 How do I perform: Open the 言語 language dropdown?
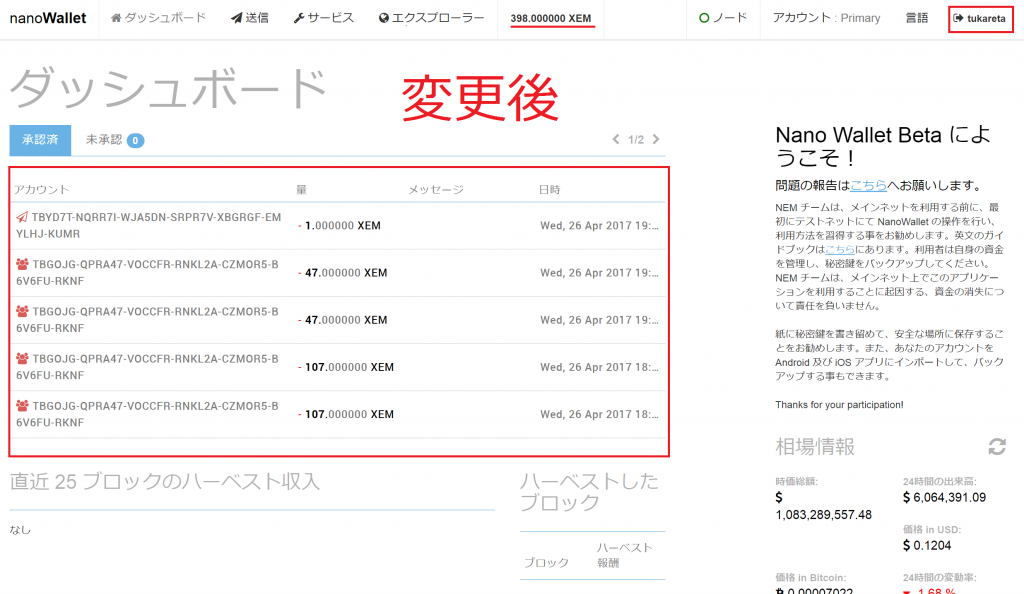916,18
